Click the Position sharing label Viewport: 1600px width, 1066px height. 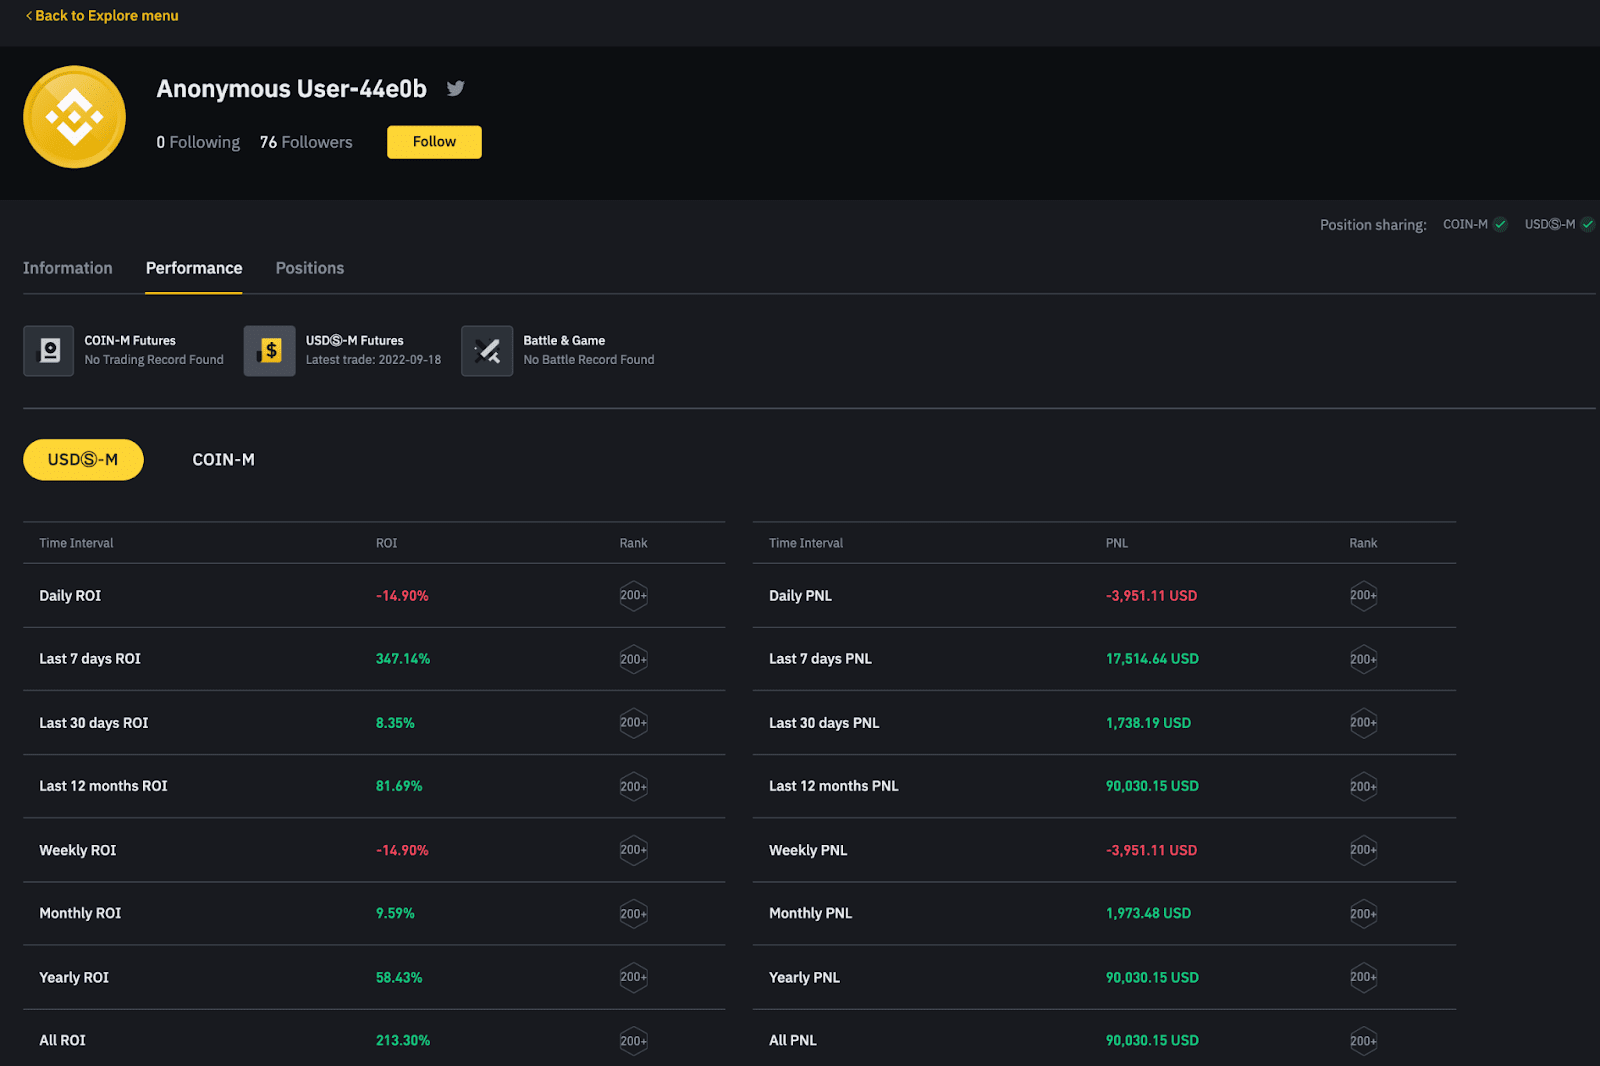point(1373,225)
